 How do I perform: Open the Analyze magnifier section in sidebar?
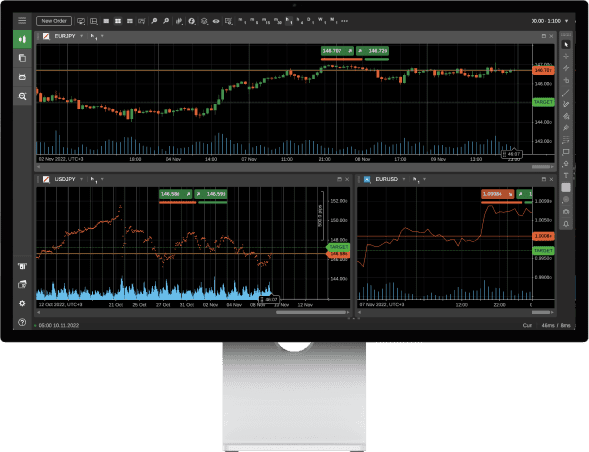pyautogui.click(x=22, y=96)
